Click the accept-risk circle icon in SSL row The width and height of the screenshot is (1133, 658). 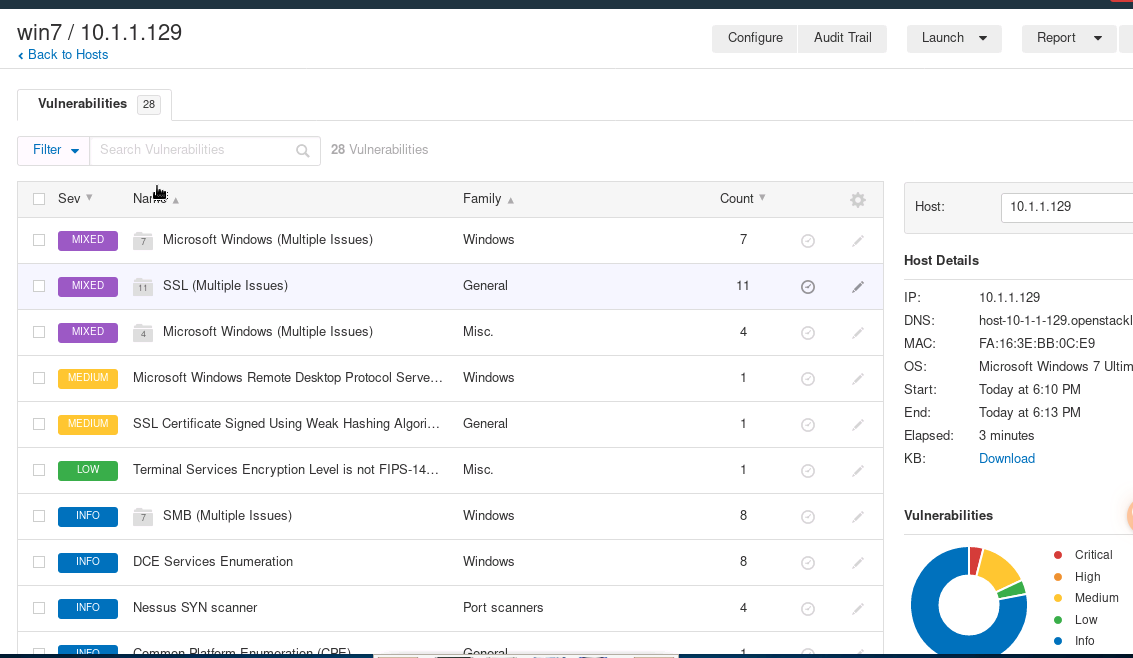(808, 287)
